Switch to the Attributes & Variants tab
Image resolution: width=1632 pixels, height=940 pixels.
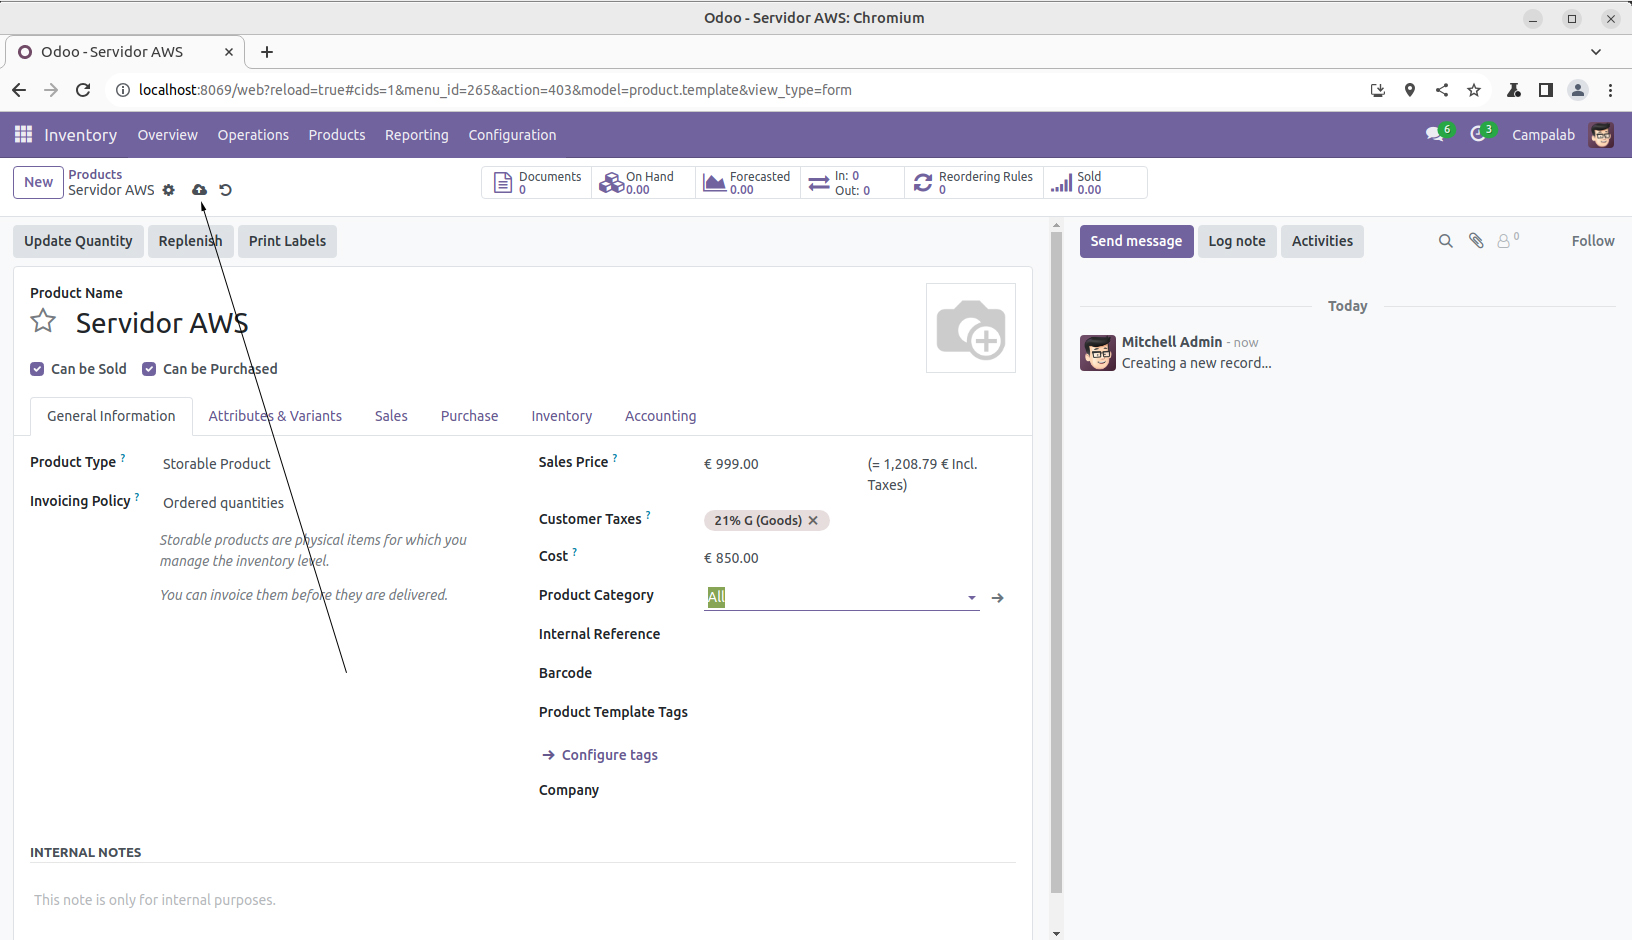[275, 416]
